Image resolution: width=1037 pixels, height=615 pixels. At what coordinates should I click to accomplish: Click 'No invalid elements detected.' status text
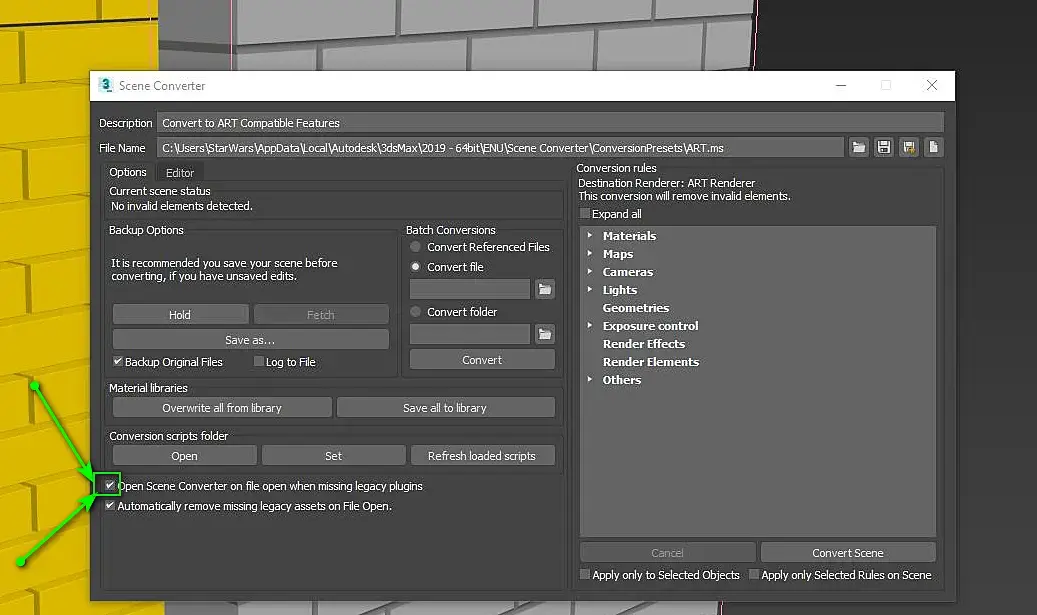click(182, 206)
